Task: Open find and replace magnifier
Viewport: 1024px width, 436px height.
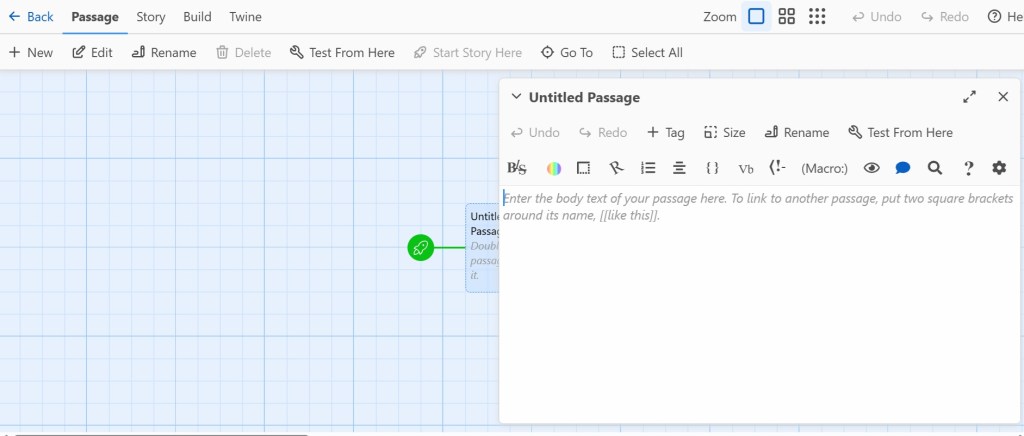Action: coord(935,168)
